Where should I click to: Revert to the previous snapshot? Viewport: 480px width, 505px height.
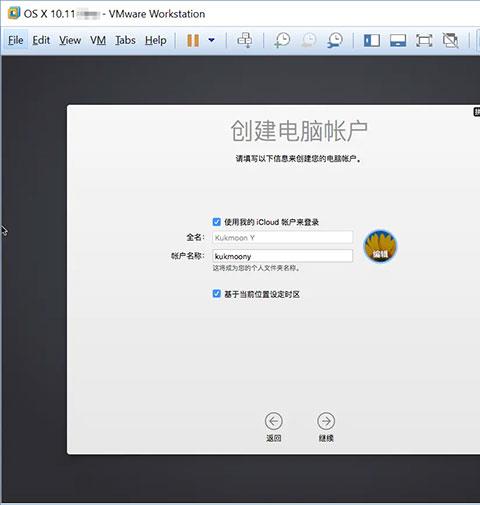click(x=309, y=40)
